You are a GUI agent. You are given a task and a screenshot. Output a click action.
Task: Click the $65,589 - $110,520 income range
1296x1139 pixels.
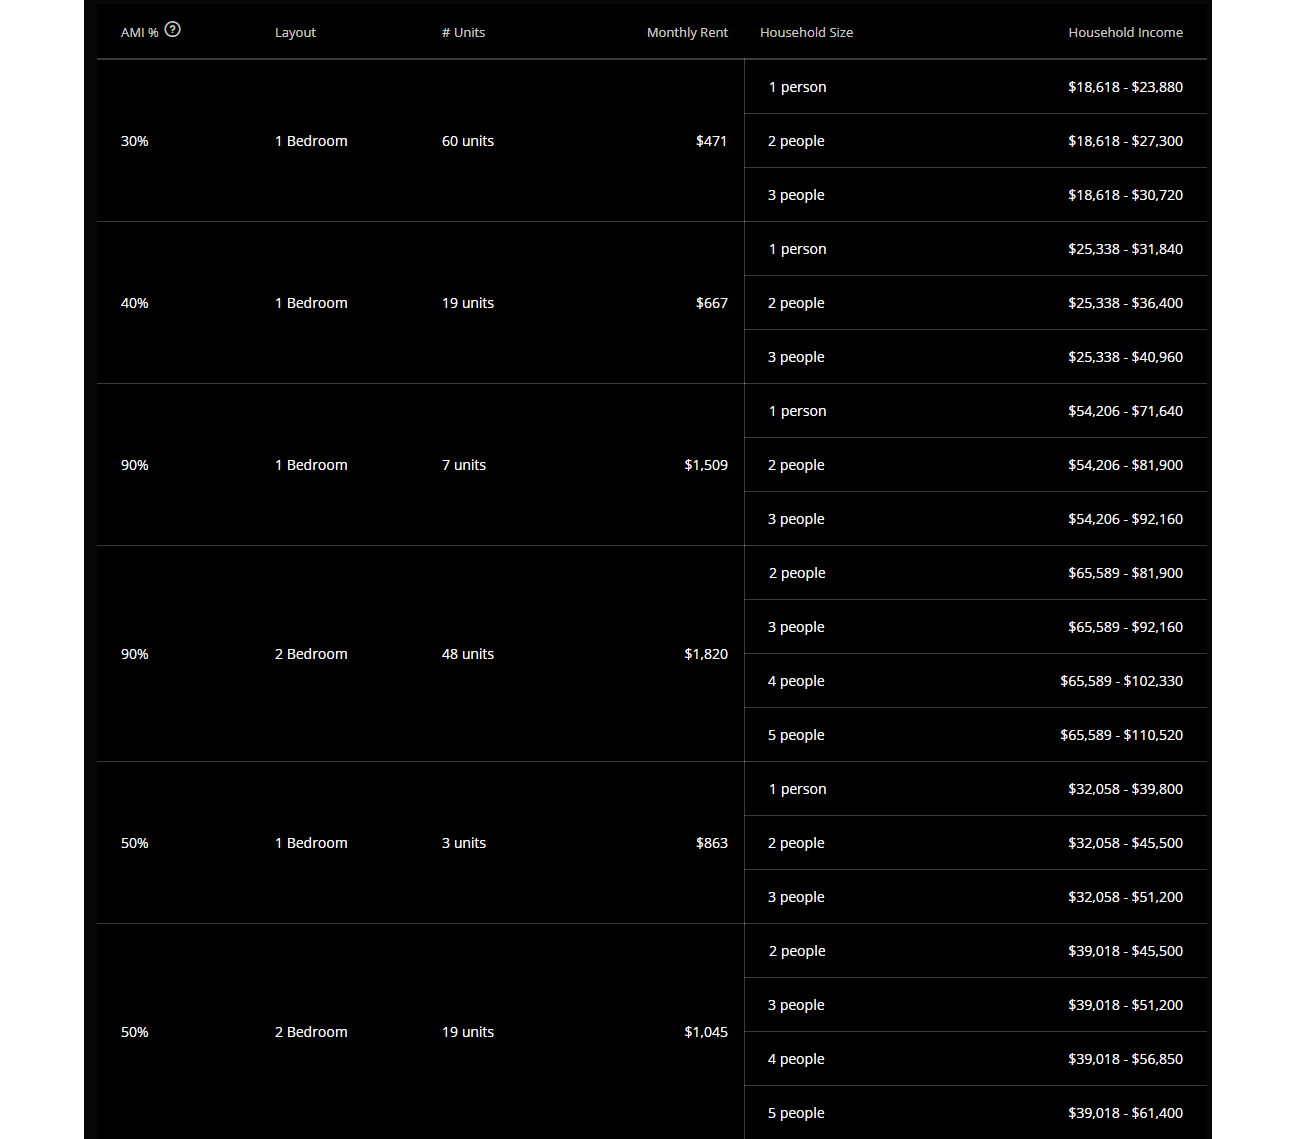pos(1121,735)
